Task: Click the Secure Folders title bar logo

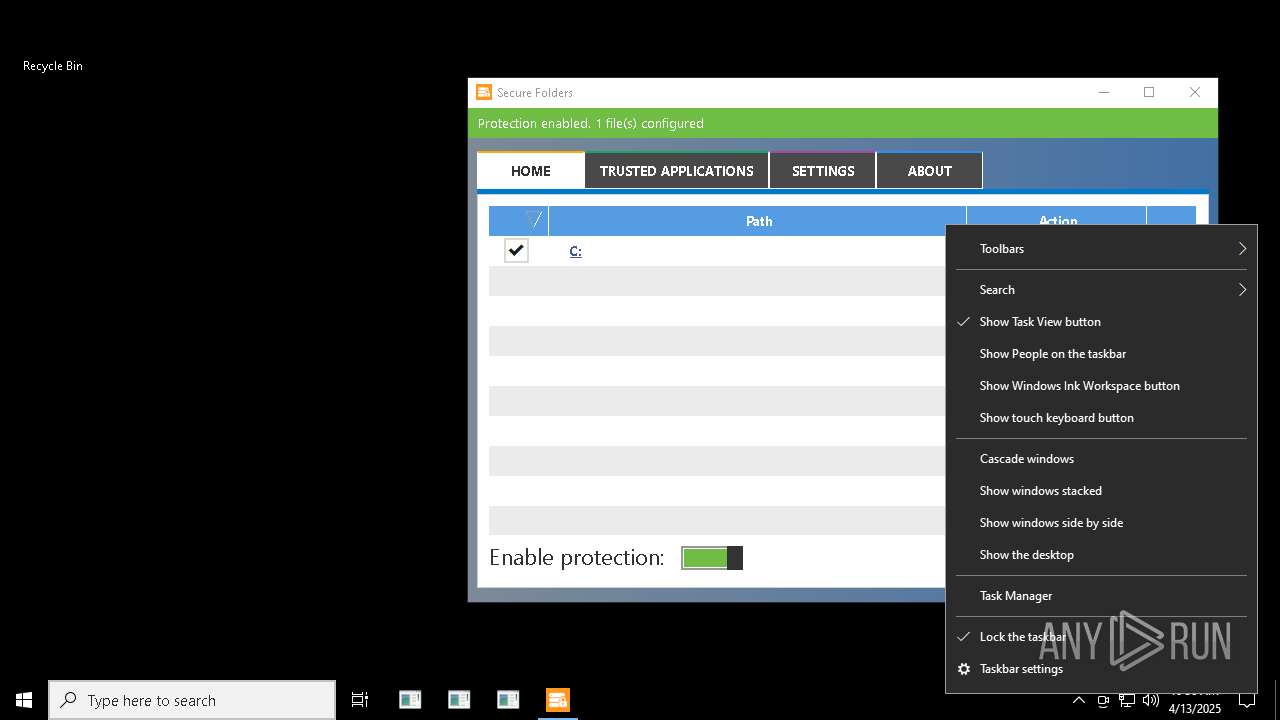Action: 484,92
